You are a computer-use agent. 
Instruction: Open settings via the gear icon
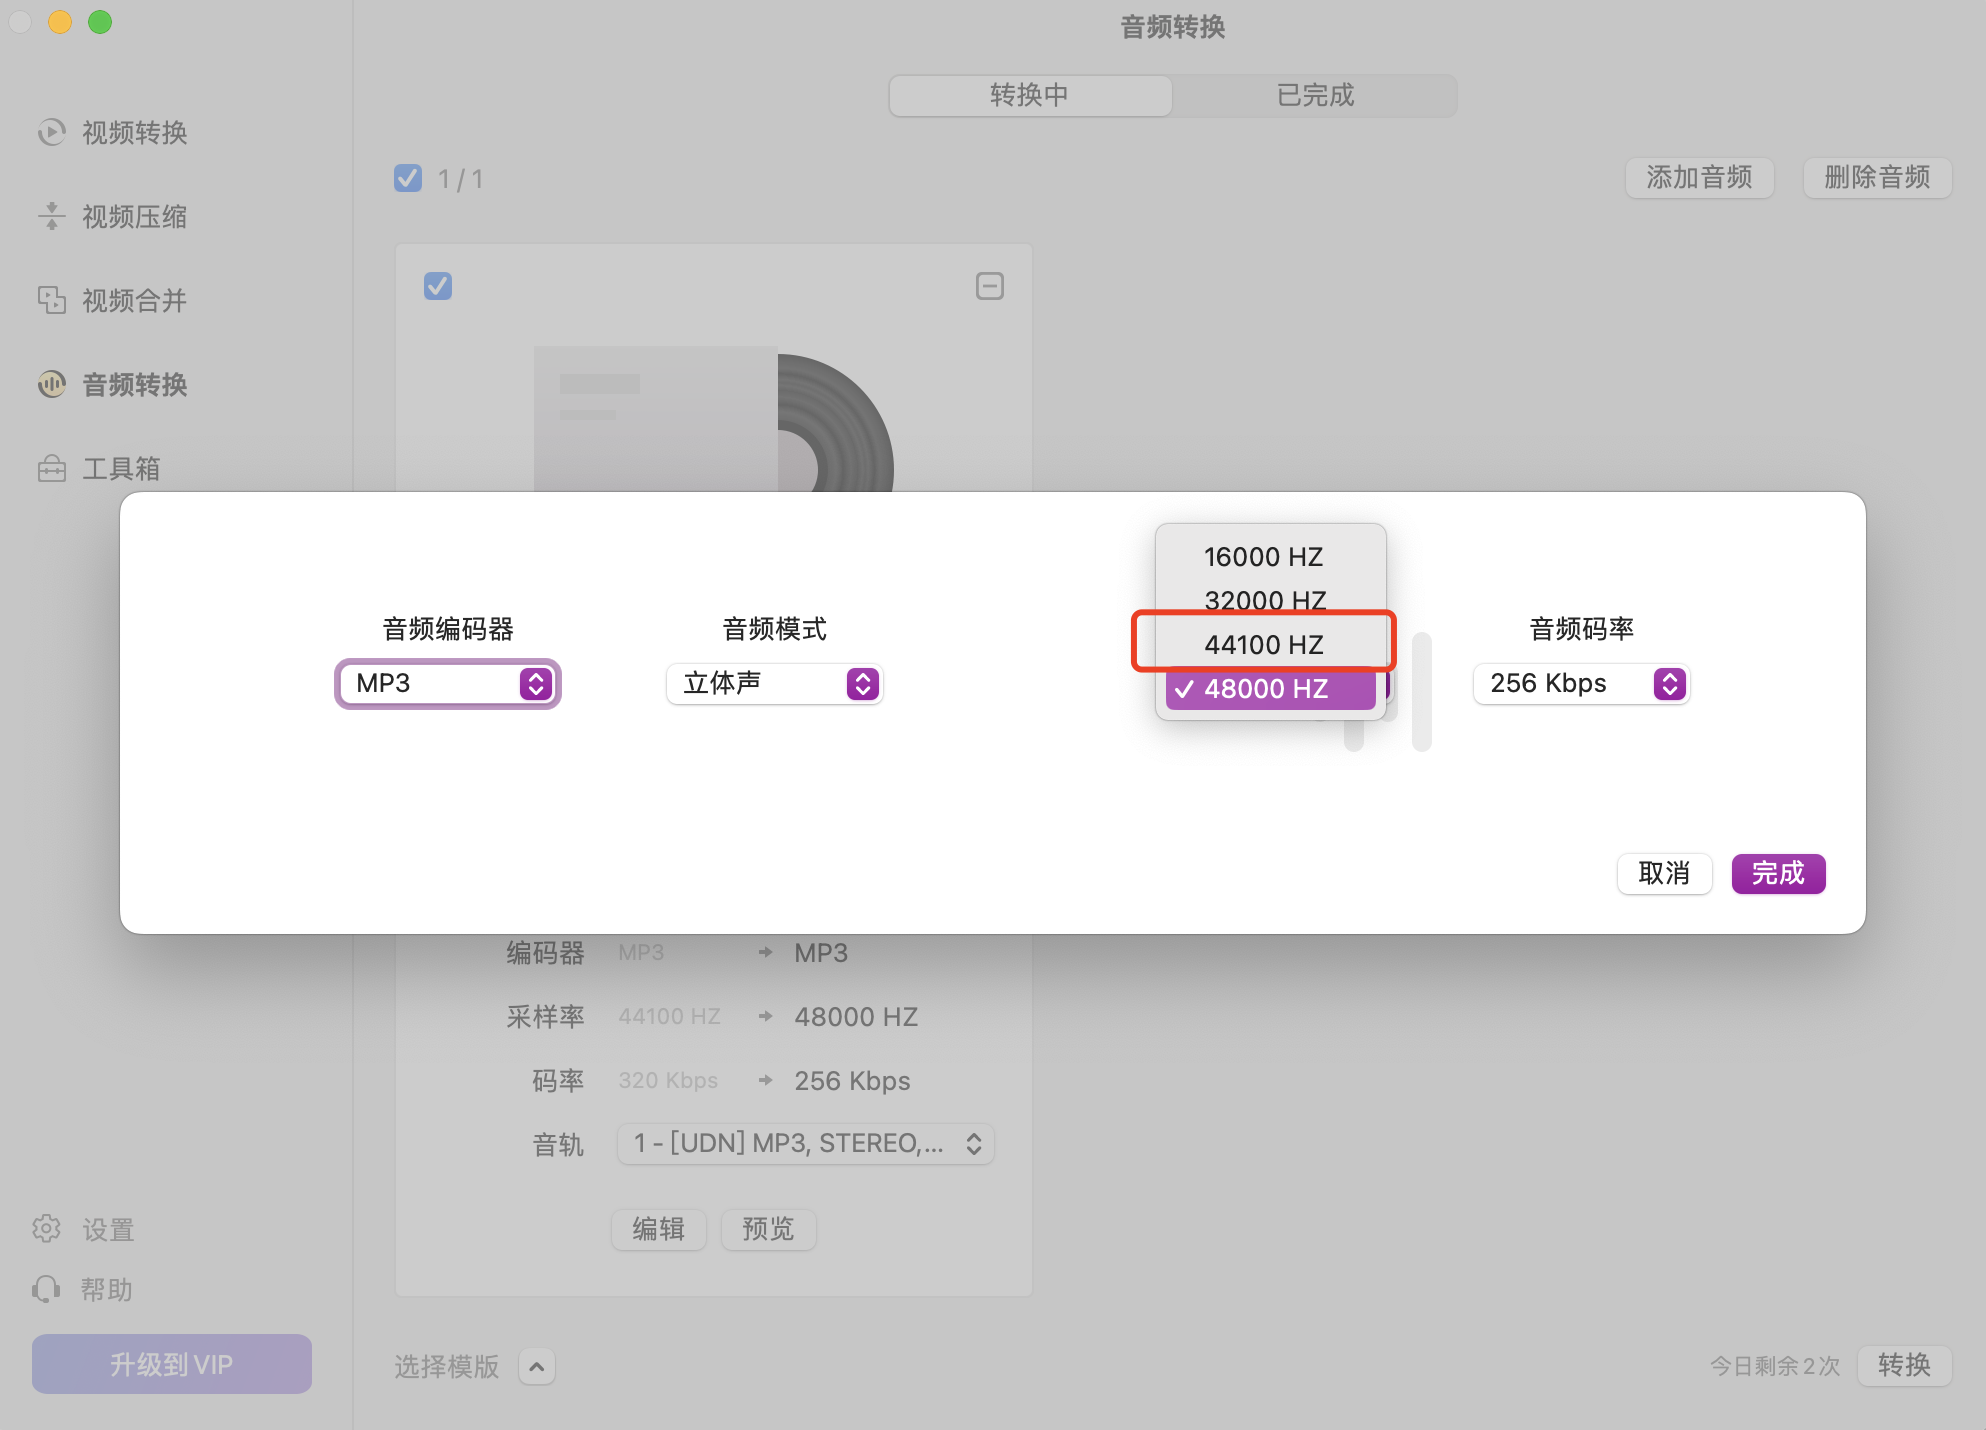(x=47, y=1228)
